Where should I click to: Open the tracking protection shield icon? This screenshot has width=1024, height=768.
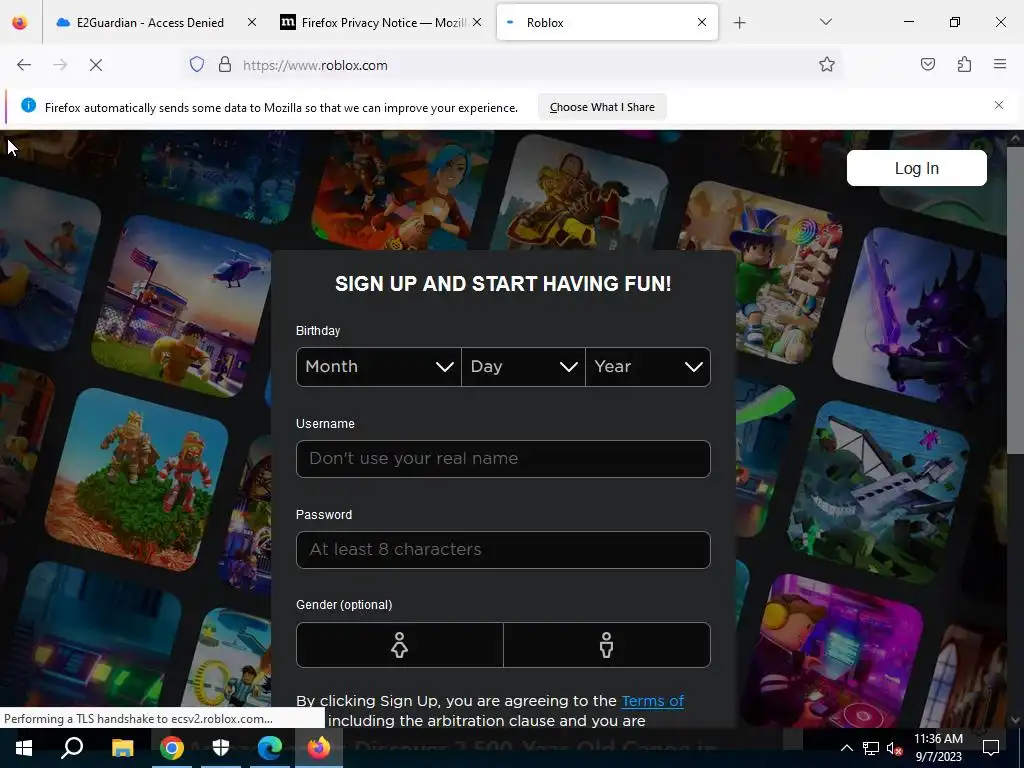197,65
